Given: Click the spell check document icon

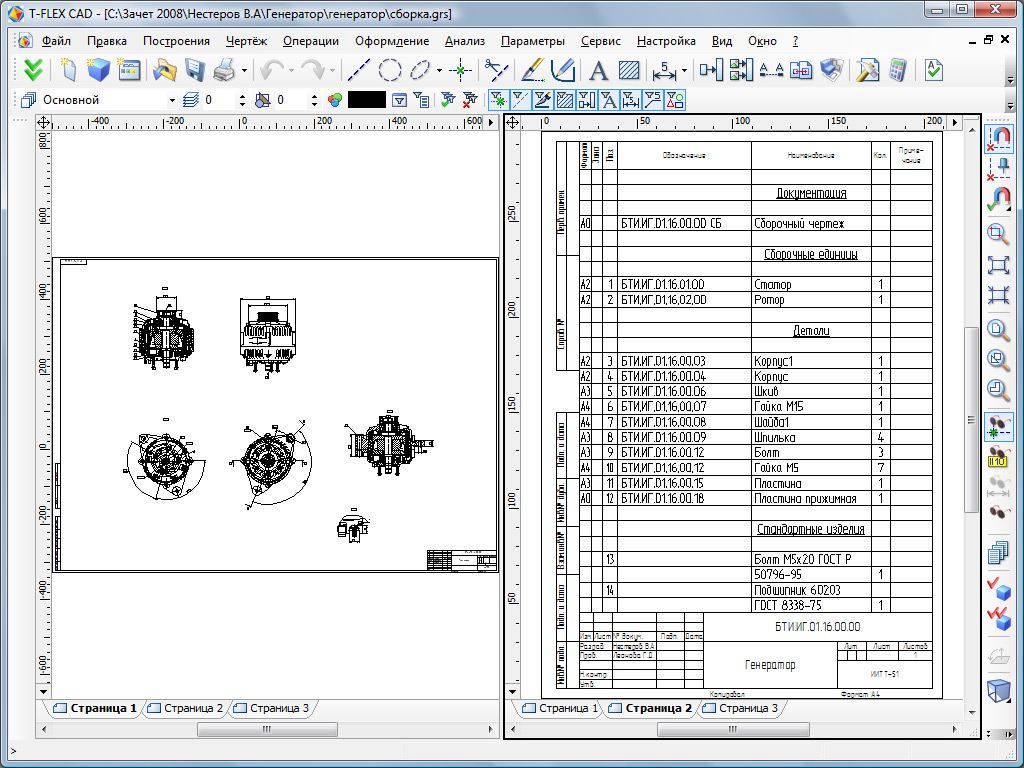Looking at the screenshot, I should click(x=934, y=70).
